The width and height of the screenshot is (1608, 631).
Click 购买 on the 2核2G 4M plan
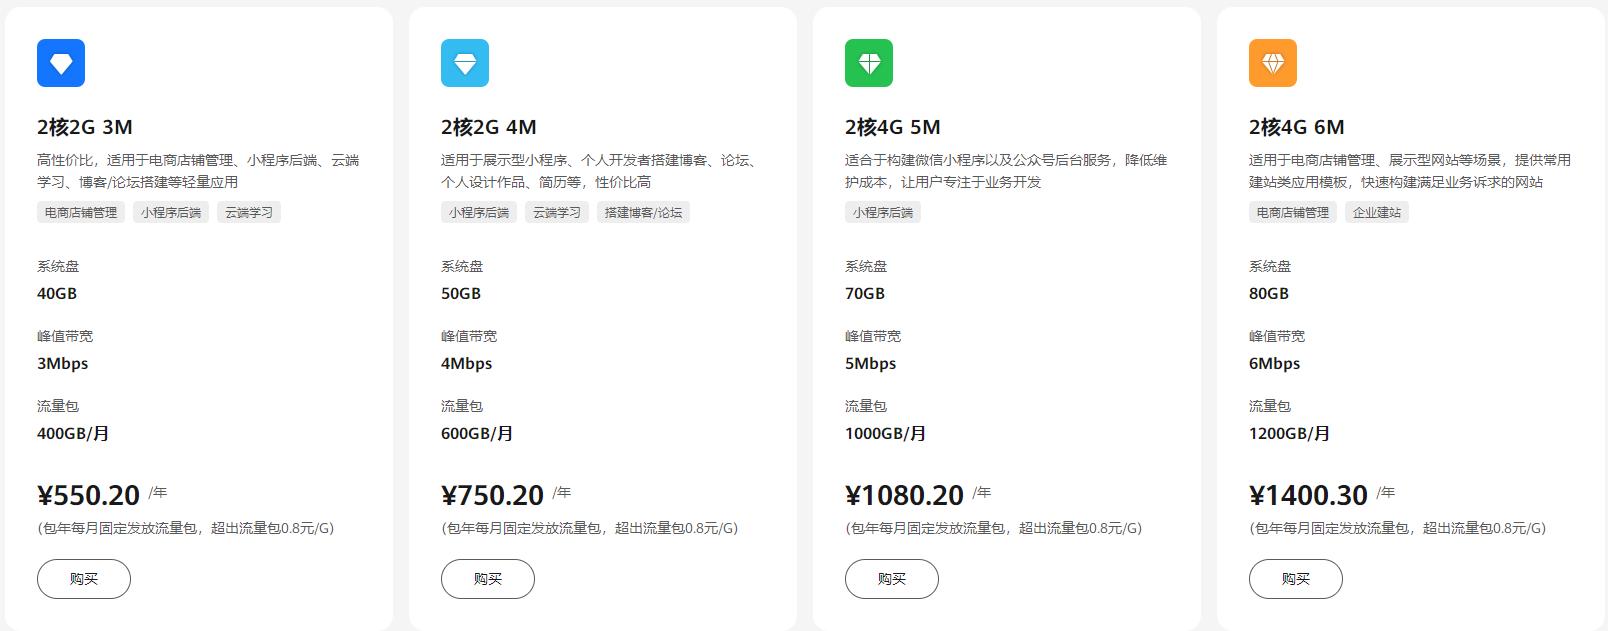[x=487, y=578]
